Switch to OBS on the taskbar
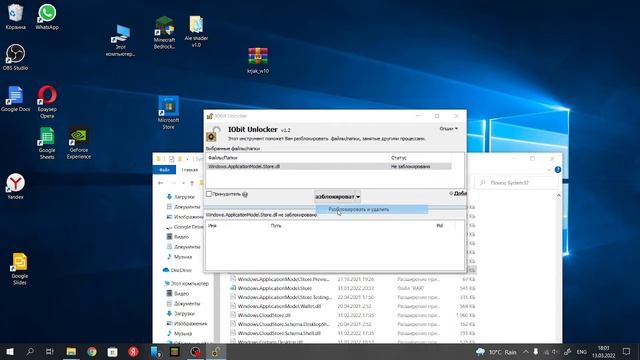This screenshot has width=640, height=360. (x=196, y=351)
